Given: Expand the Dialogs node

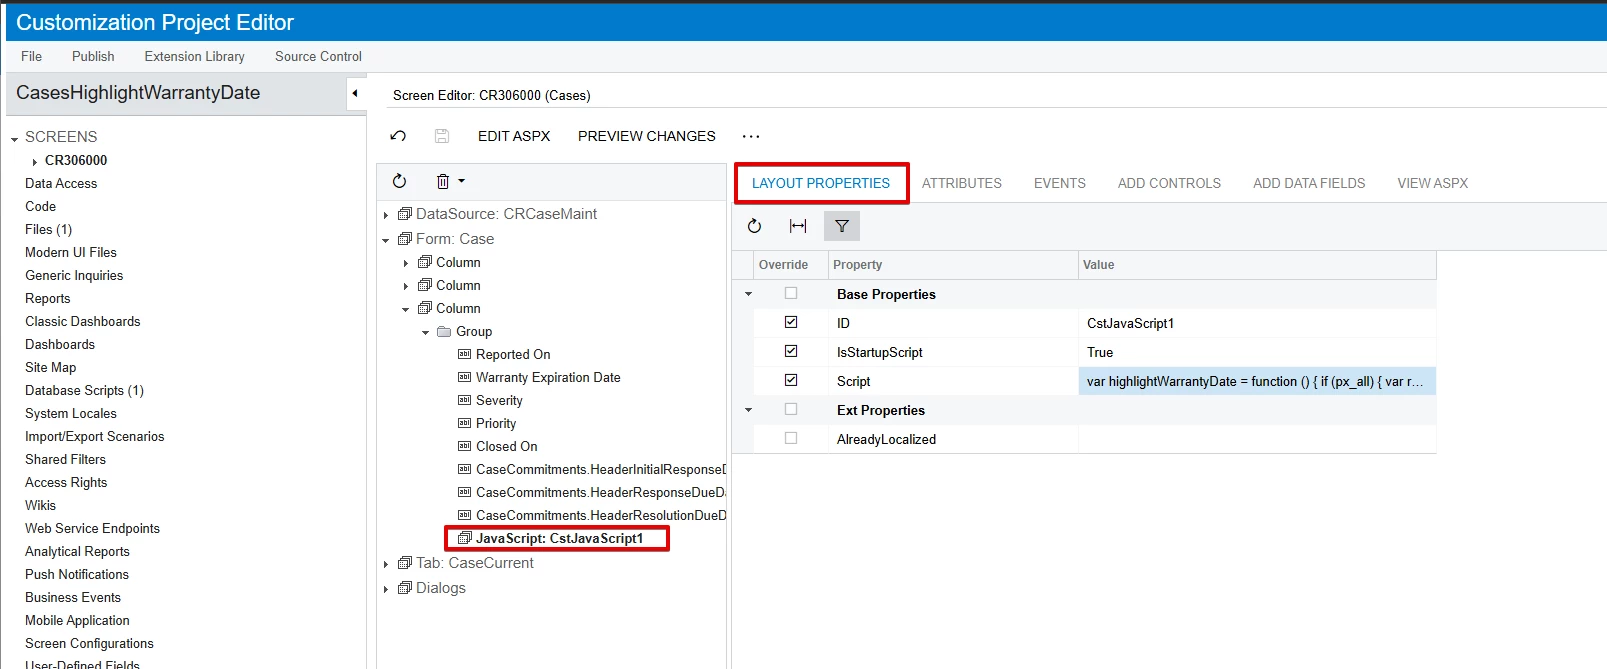Looking at the screenshot, I should click(386, 589).
